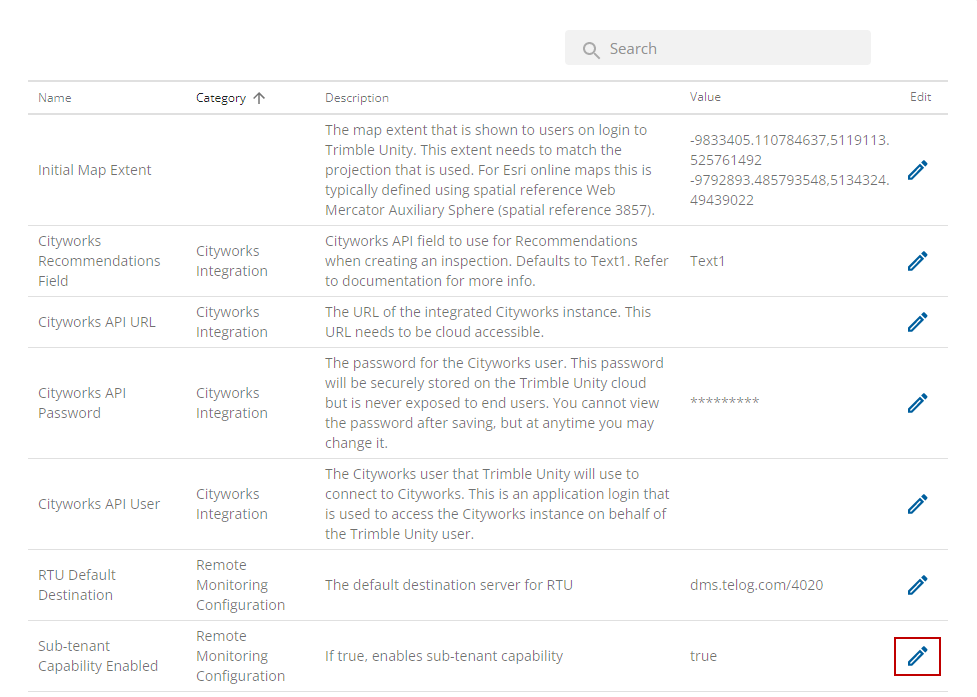Select the Value column header
The image size is (977, 697).
click(705, 97)
